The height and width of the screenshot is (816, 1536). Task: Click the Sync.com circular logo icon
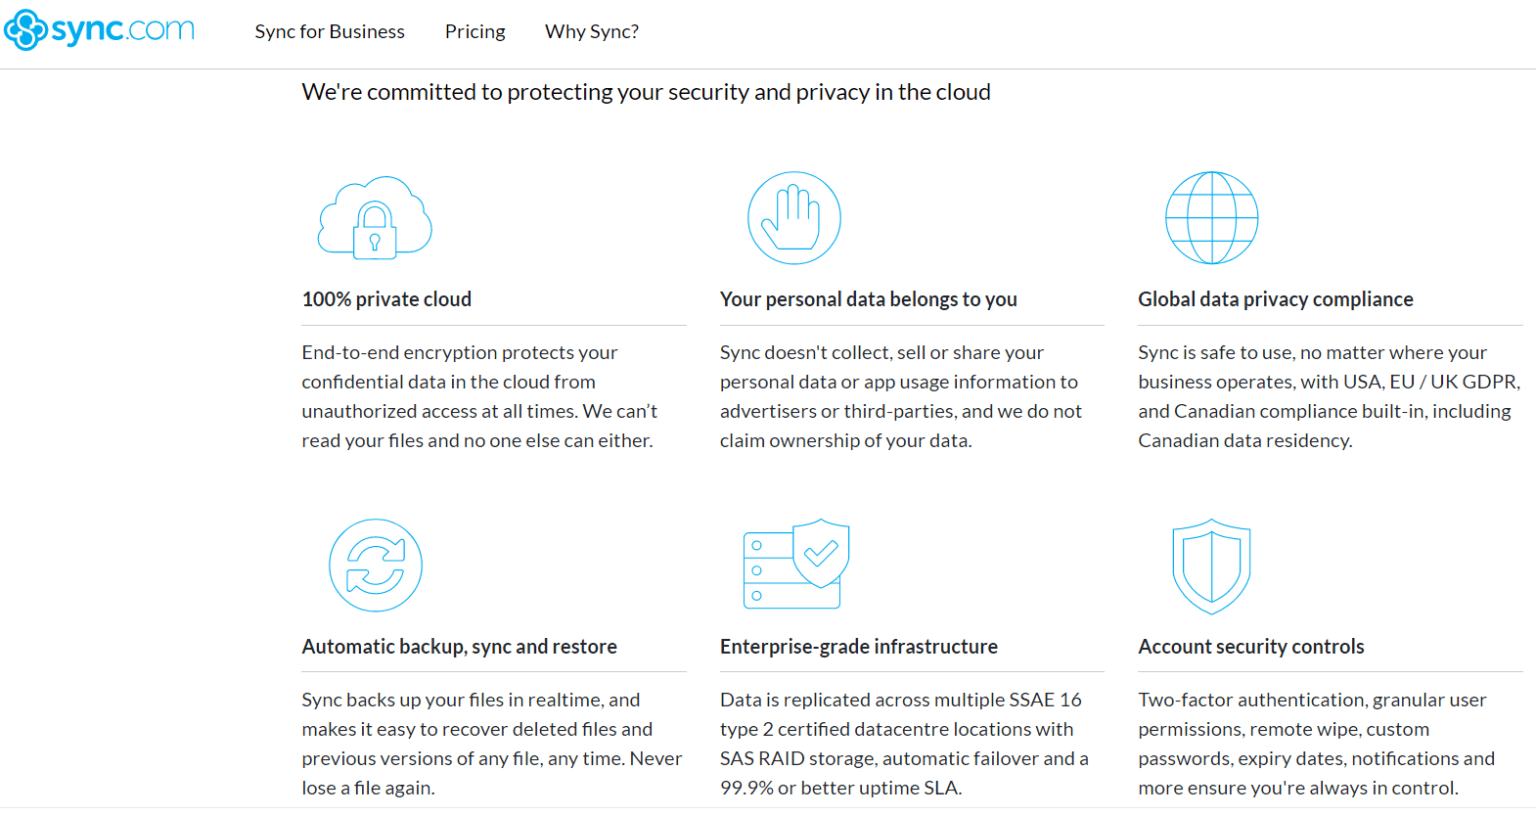[24, 30]
